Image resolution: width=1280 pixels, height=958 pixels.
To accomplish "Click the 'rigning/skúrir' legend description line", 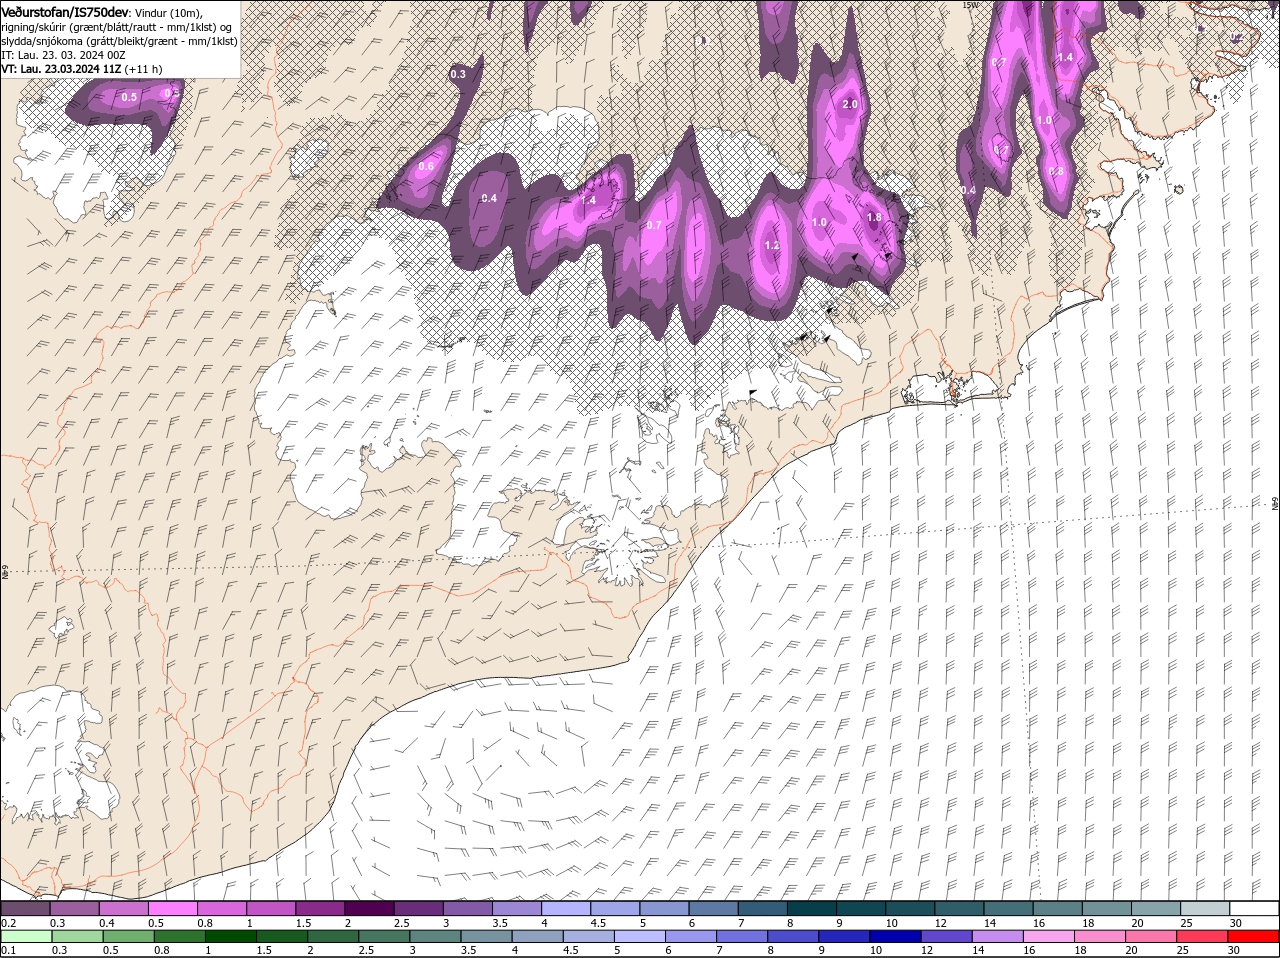I will pyautogui.click(x=114, y=27).
